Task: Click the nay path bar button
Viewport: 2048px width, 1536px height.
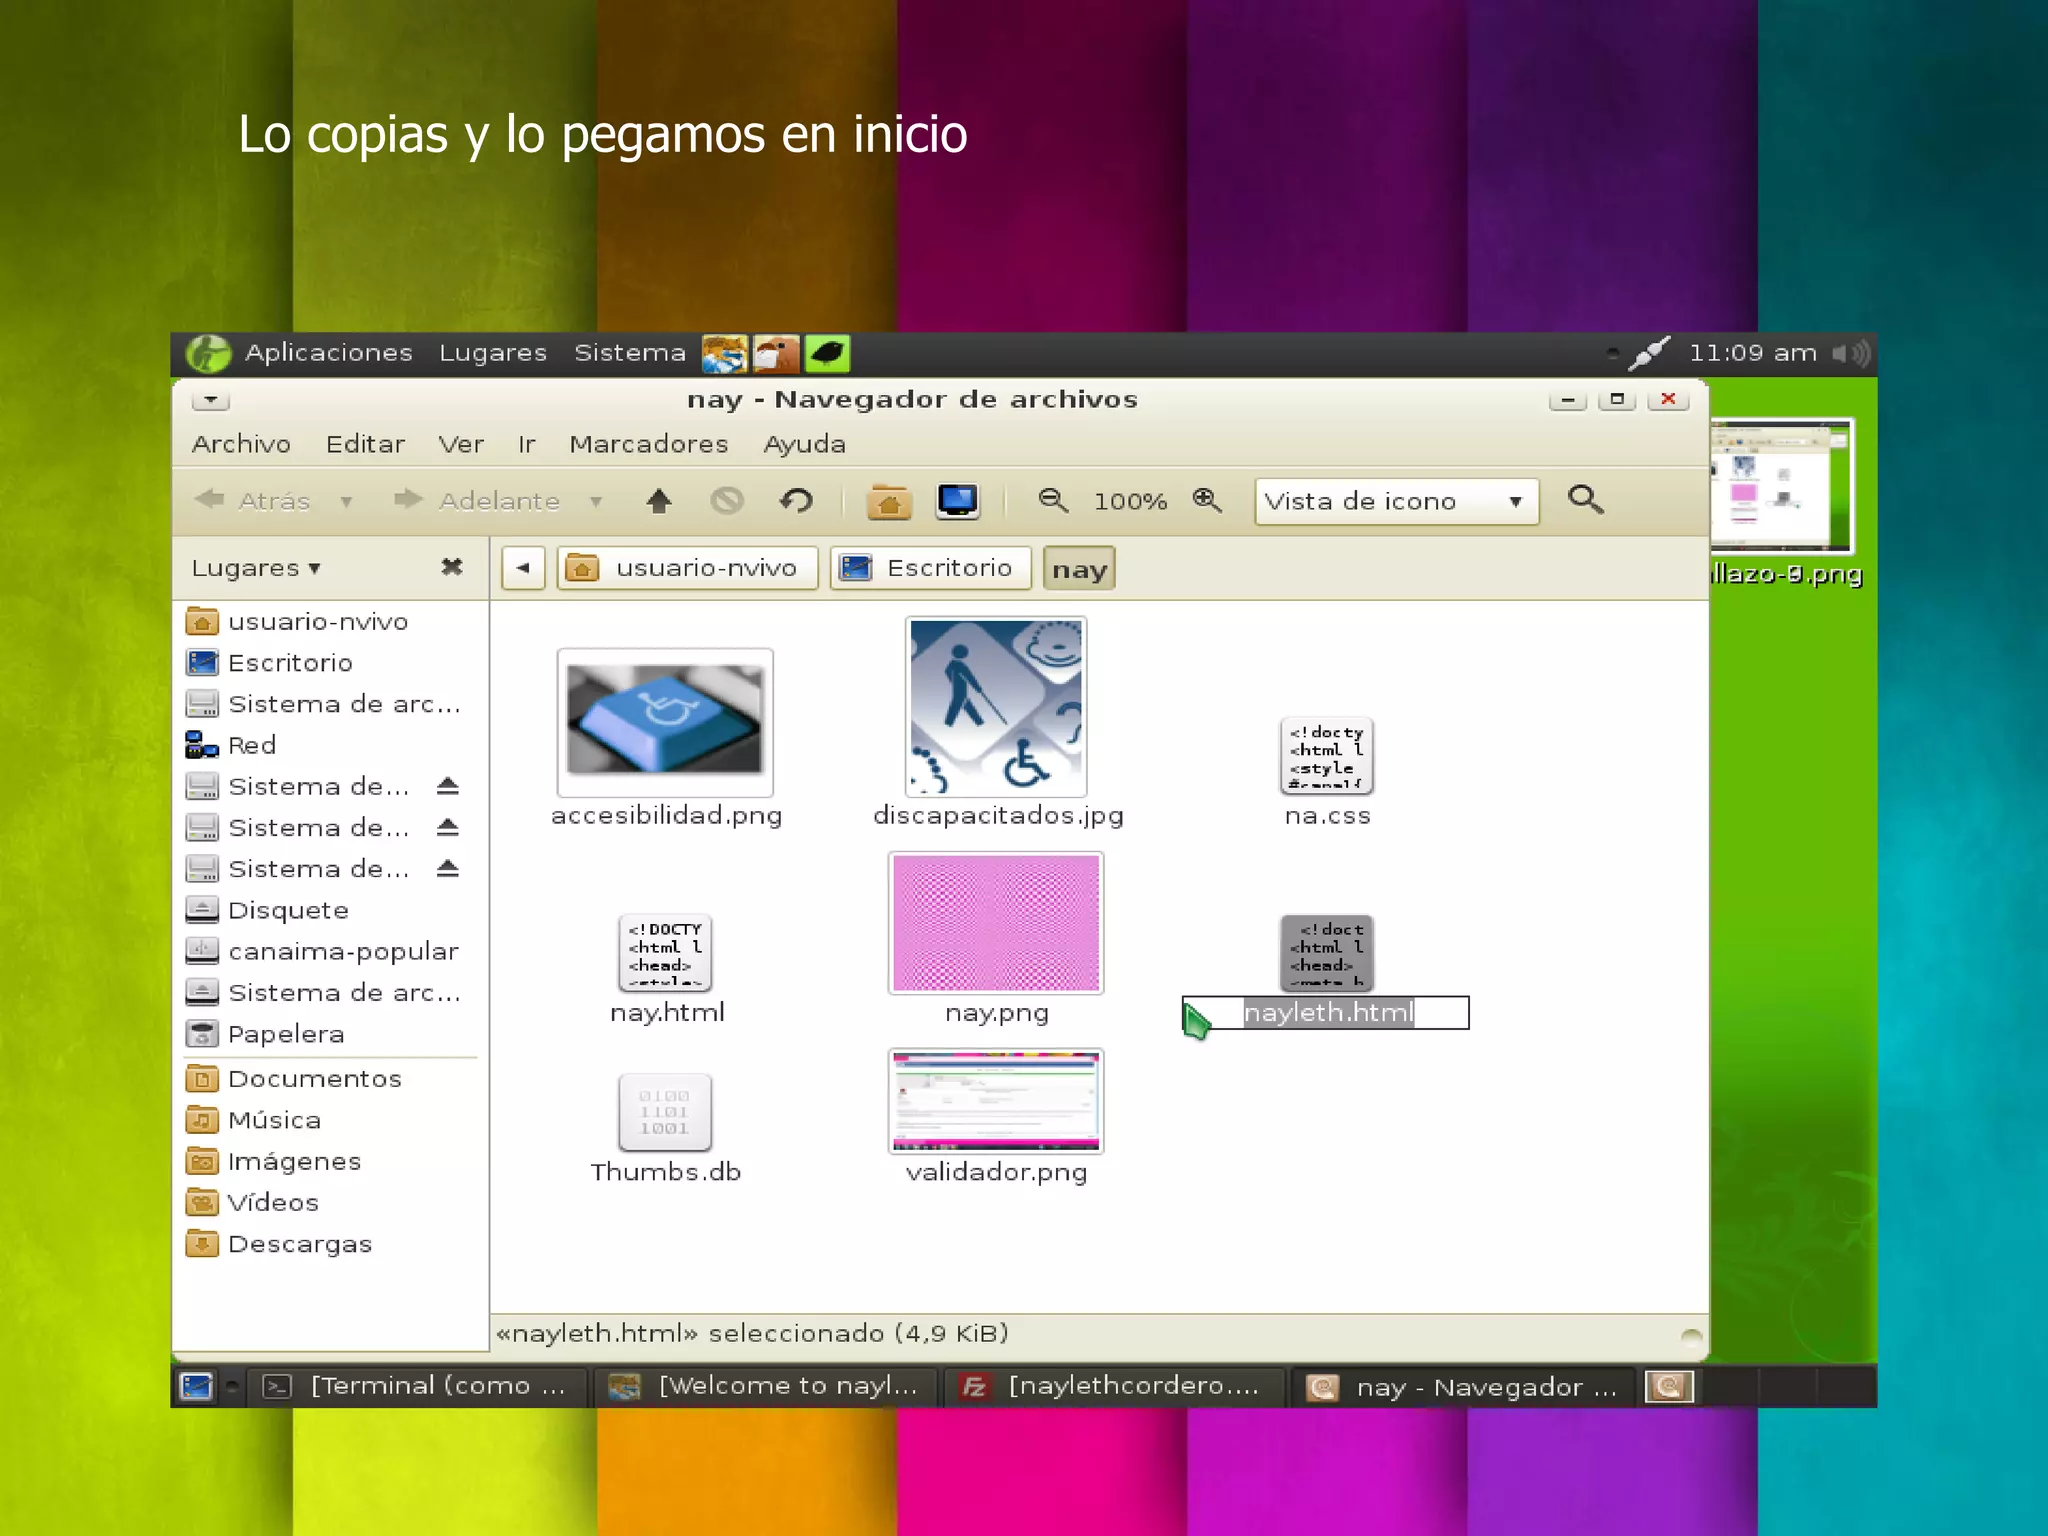Action: [x=1079, y=569]
